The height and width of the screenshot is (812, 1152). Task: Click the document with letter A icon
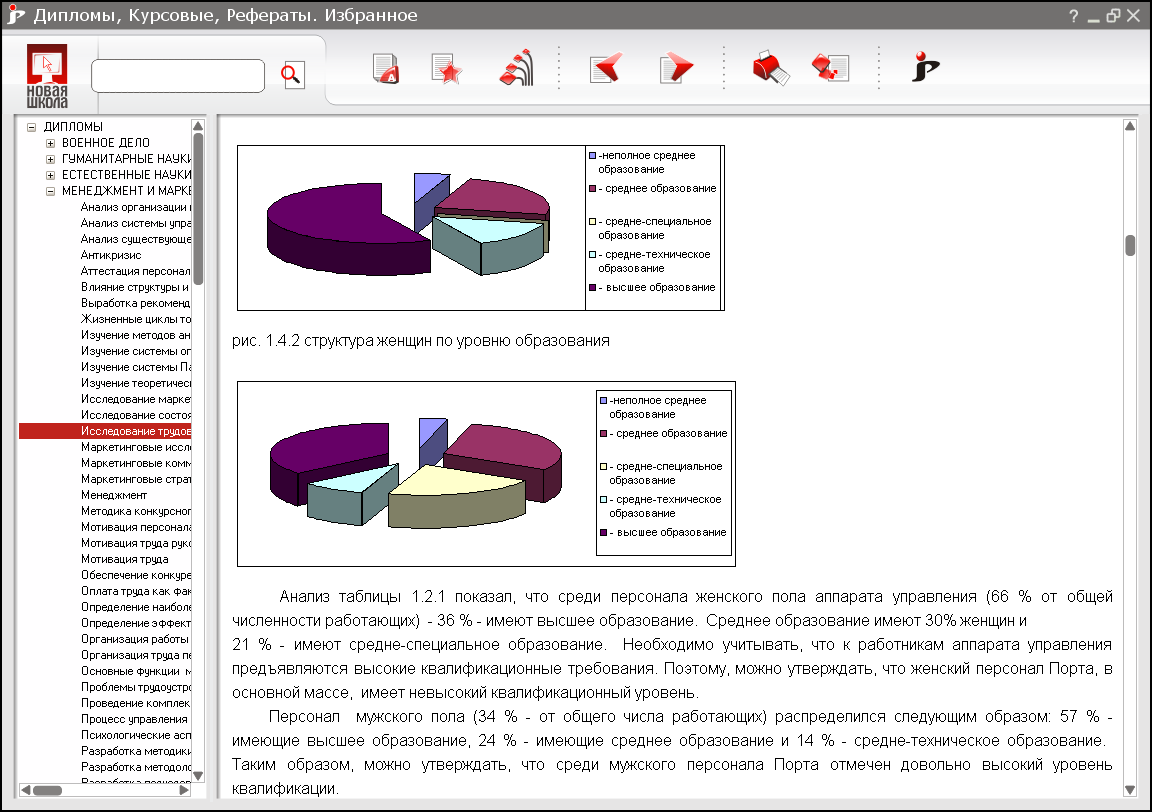pyautogui.click(x=386, y=68)
